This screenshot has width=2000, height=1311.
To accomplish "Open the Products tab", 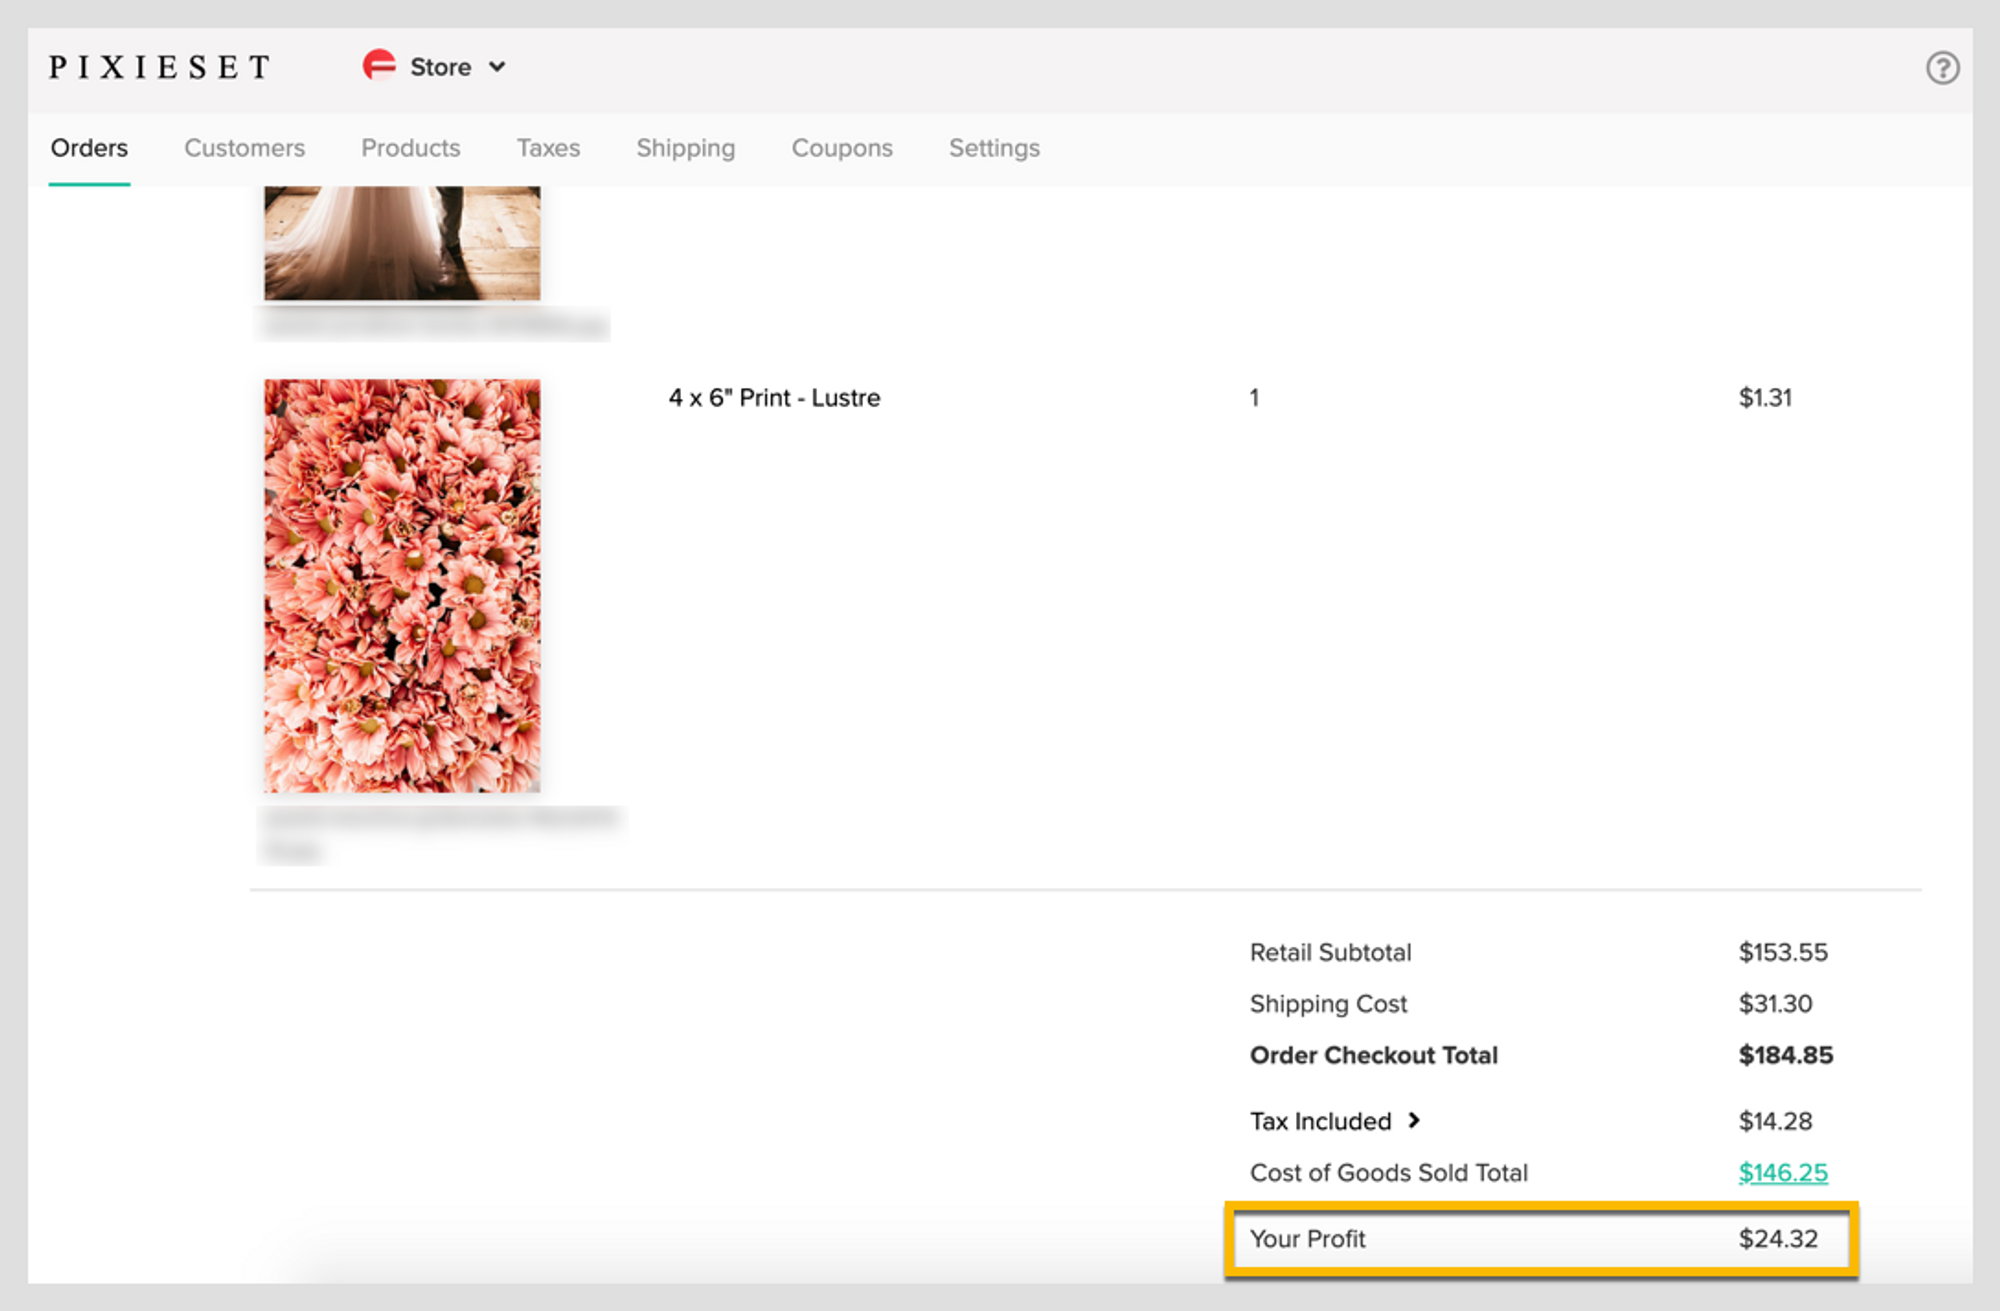I will pos(410,148).
